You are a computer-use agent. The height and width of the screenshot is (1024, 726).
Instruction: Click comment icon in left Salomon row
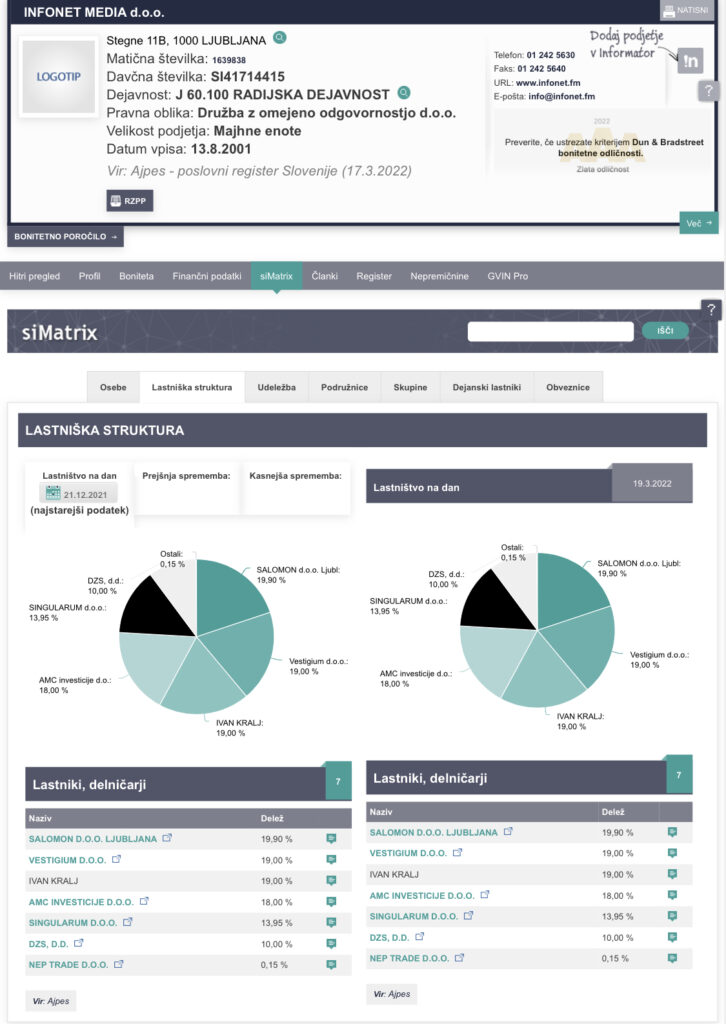[x=331, y=839]
